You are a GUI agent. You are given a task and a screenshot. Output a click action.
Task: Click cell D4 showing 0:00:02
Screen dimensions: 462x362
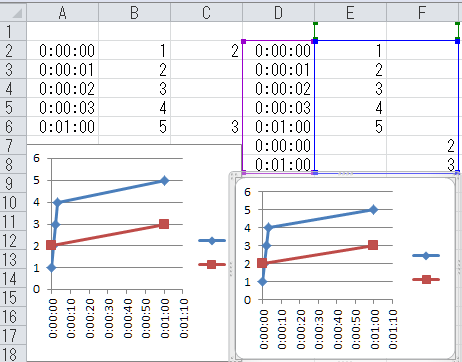pyautogui.click(x=279, y=88)
